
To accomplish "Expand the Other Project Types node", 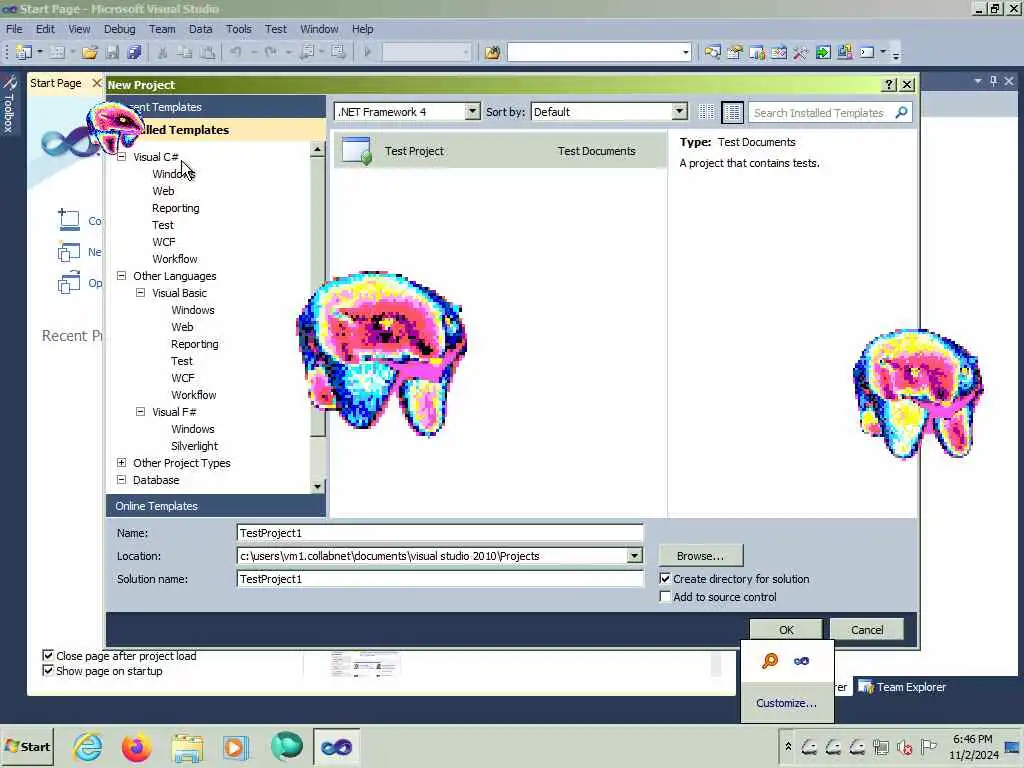I will click(121, 462).
